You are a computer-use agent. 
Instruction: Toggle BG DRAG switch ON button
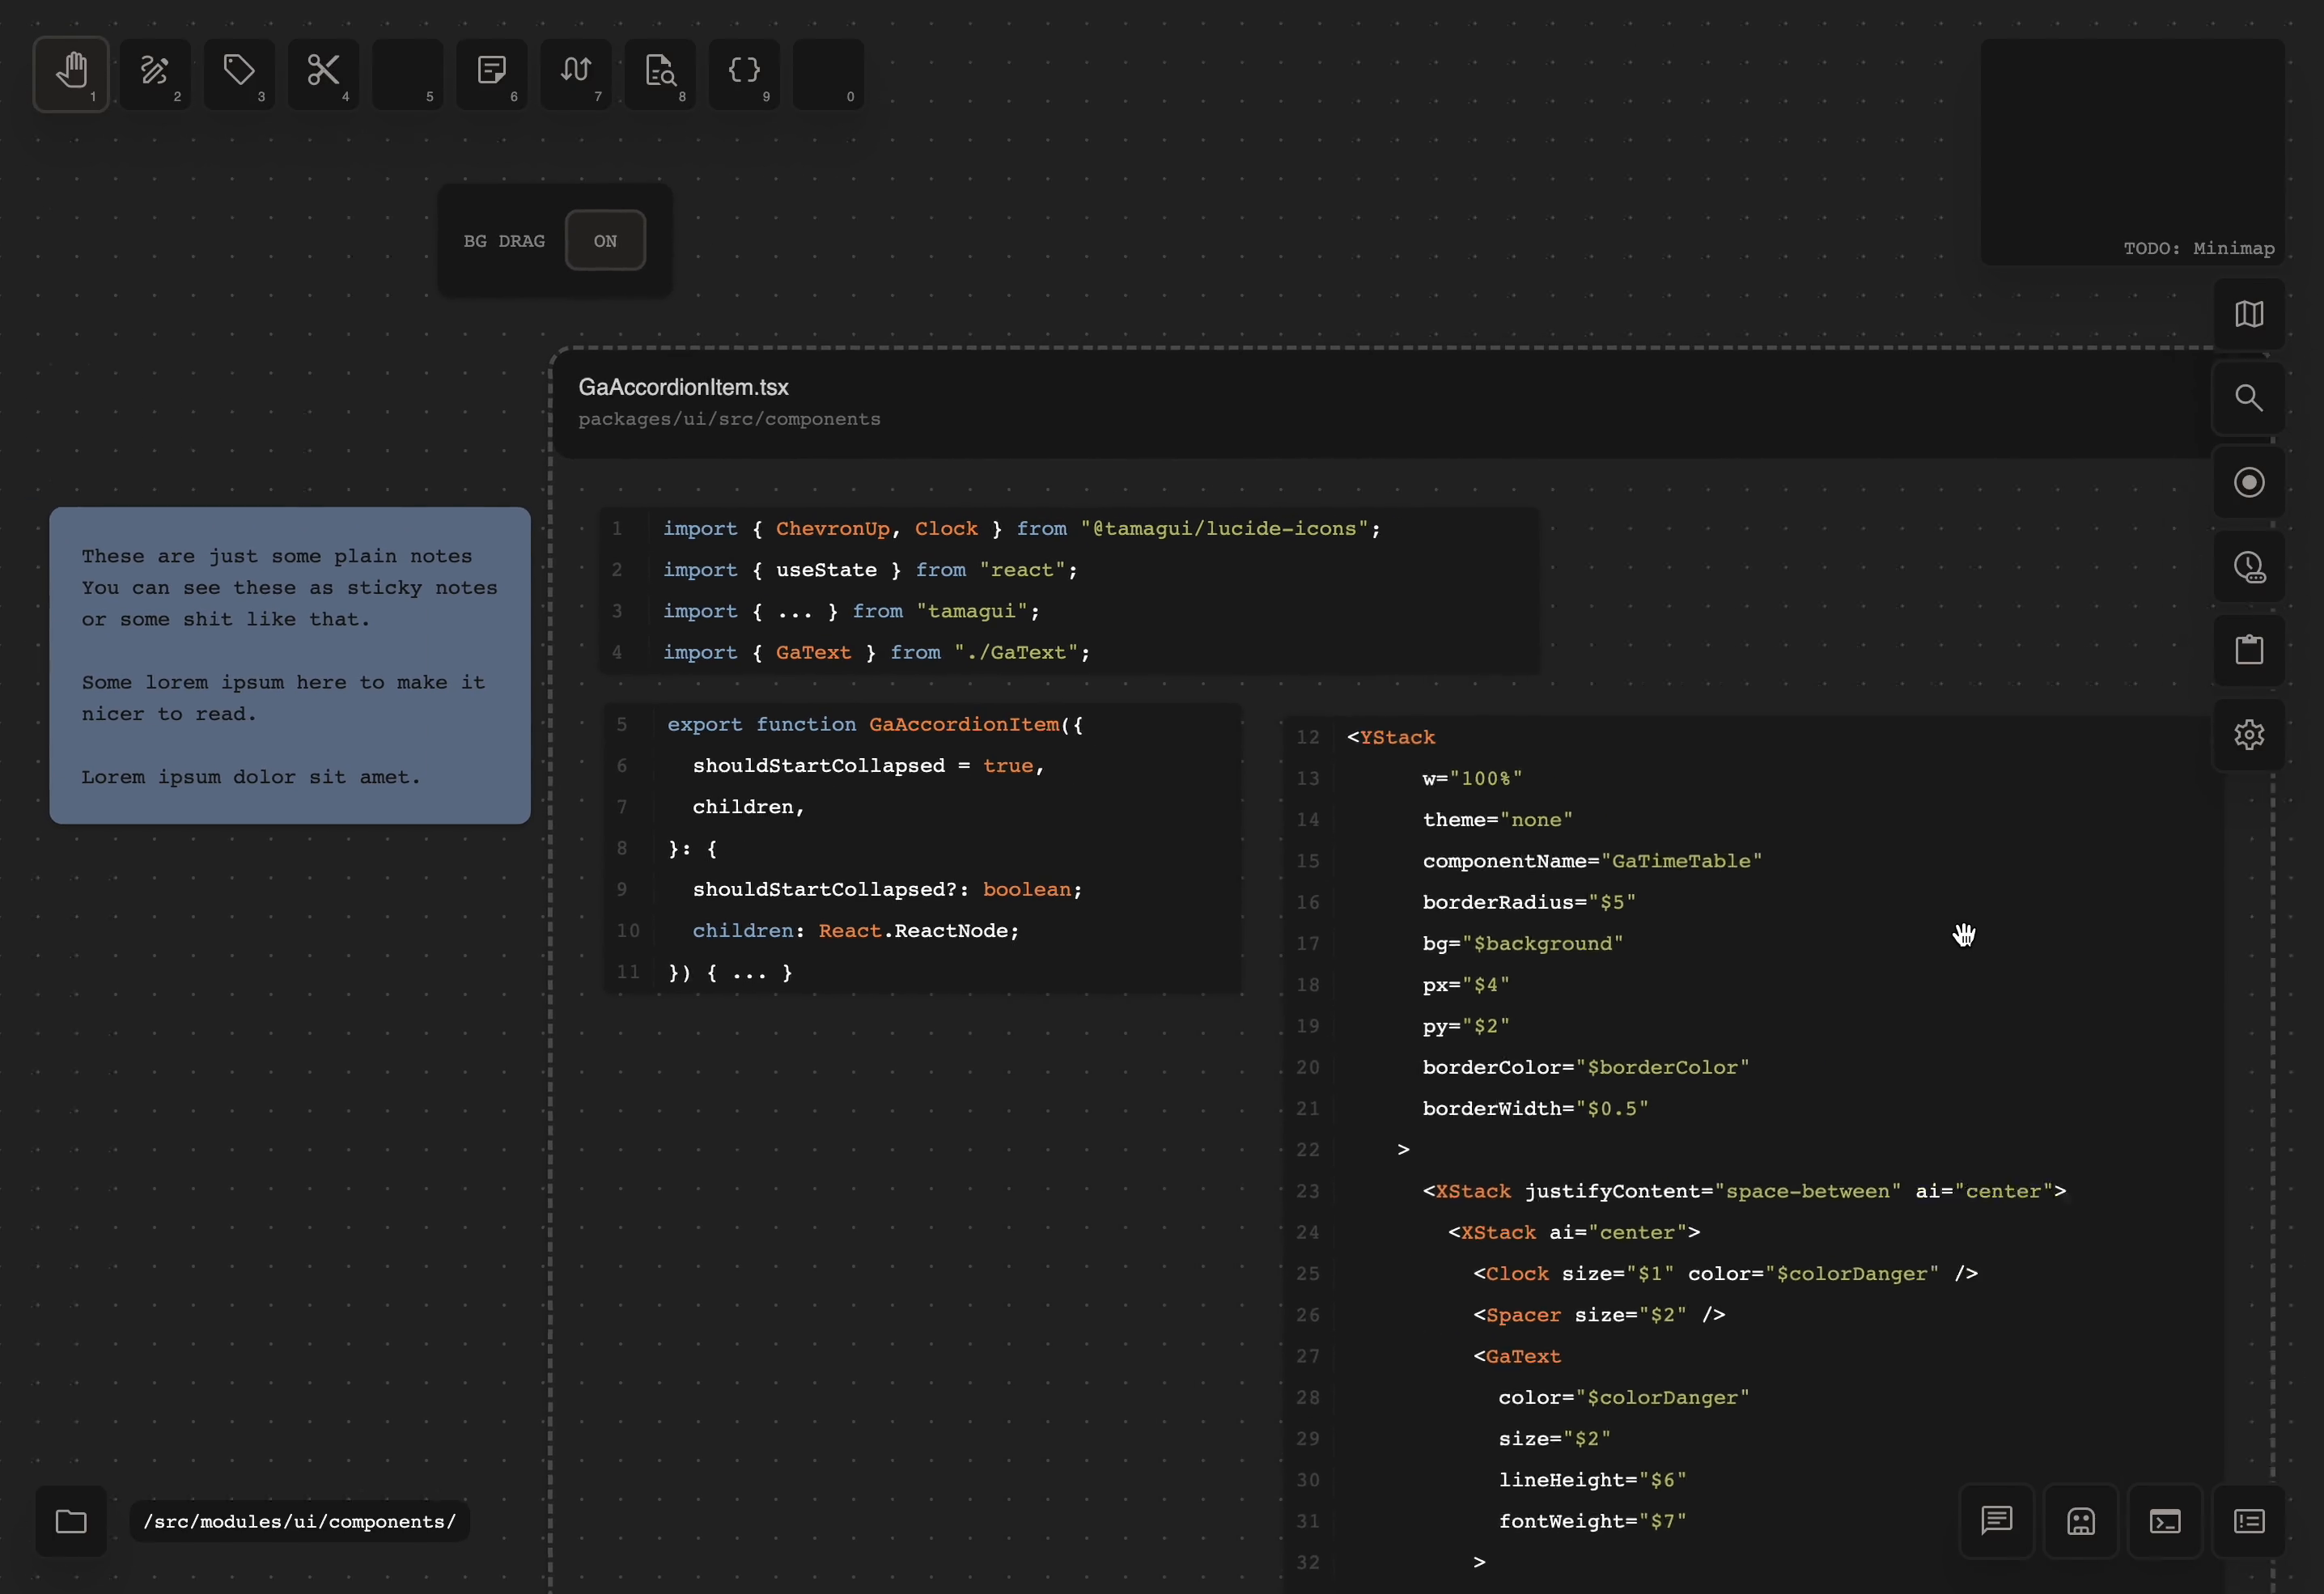[x=605, y=241]
